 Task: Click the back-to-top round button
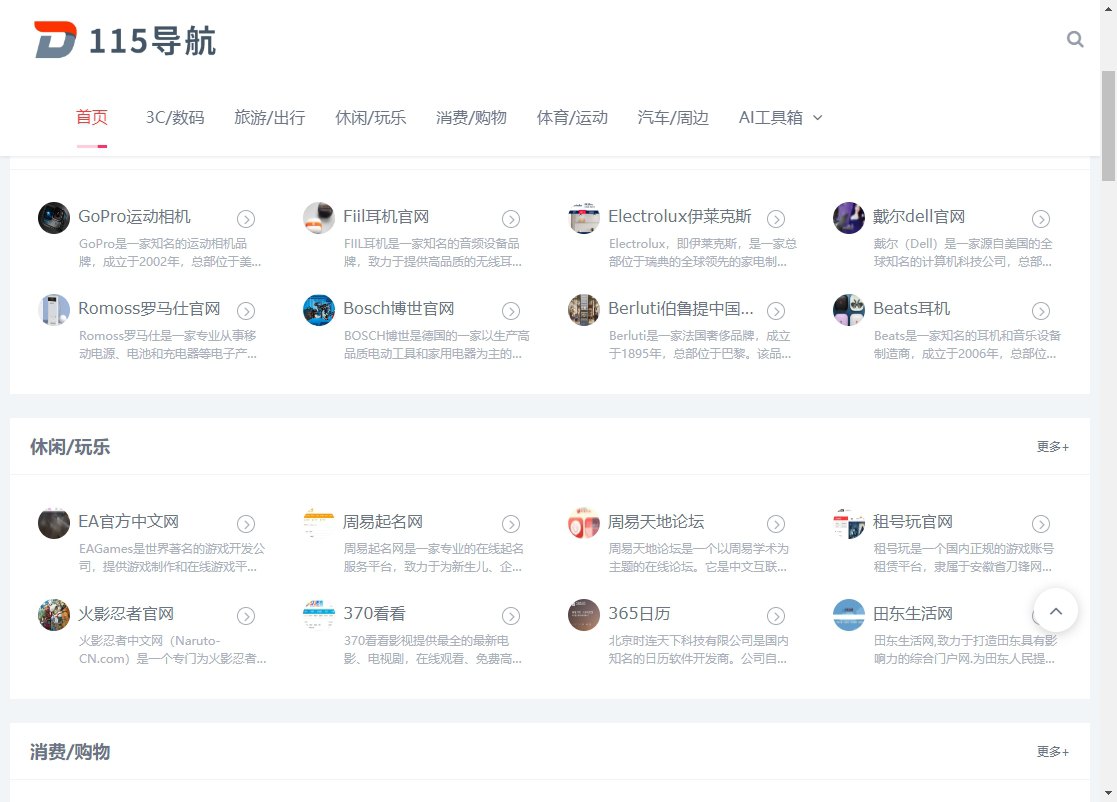[x=1056, y=610]
